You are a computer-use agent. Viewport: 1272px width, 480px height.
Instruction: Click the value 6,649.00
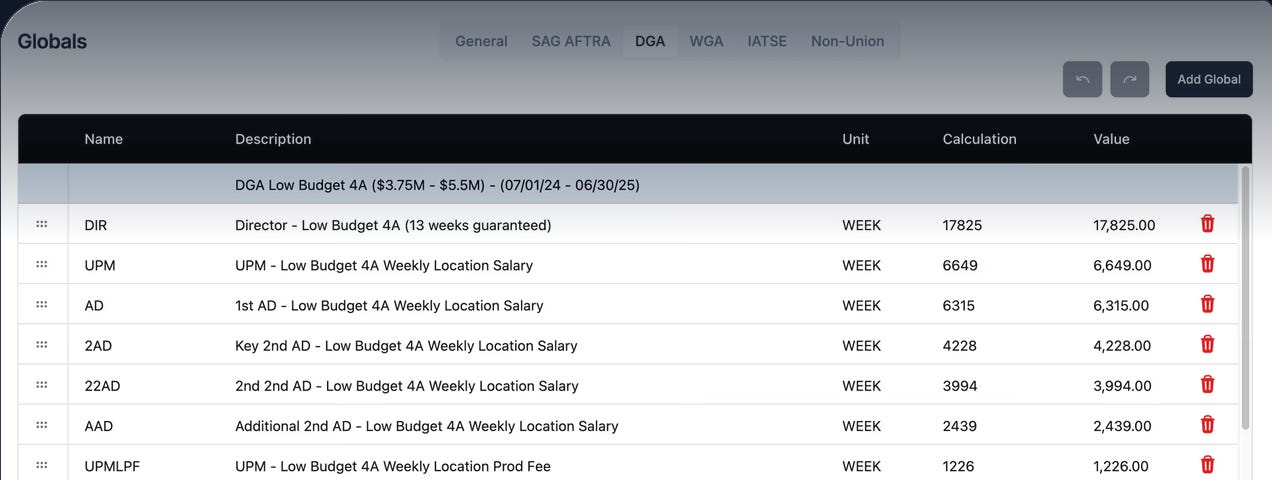tap(1122, 265)
